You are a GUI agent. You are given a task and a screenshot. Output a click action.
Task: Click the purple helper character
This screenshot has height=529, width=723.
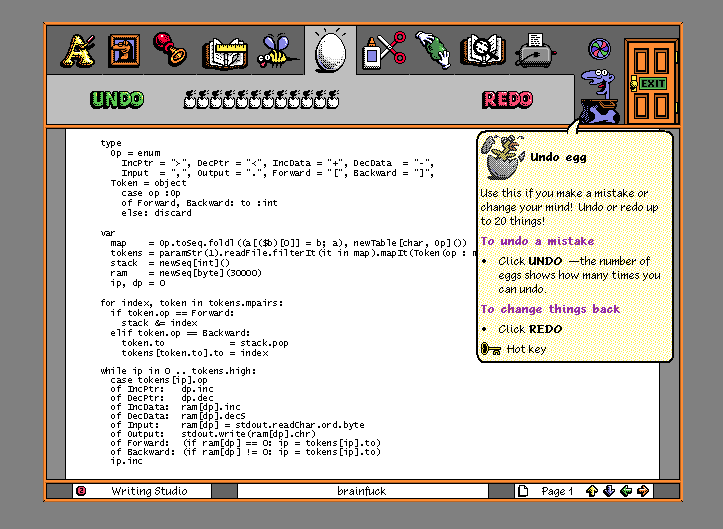click(x=599, y=96)
